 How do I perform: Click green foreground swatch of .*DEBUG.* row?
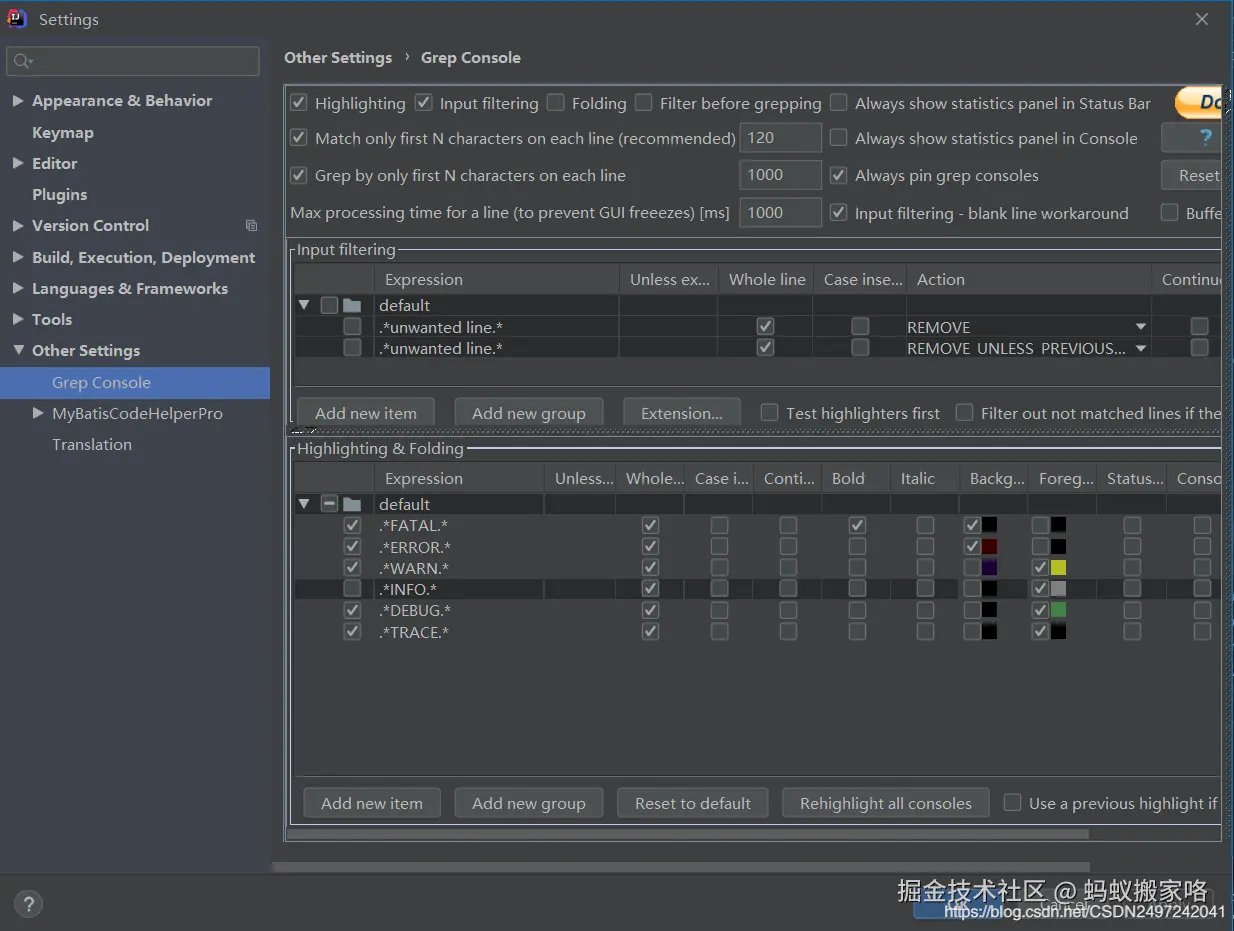click(x=1058, y=610)
